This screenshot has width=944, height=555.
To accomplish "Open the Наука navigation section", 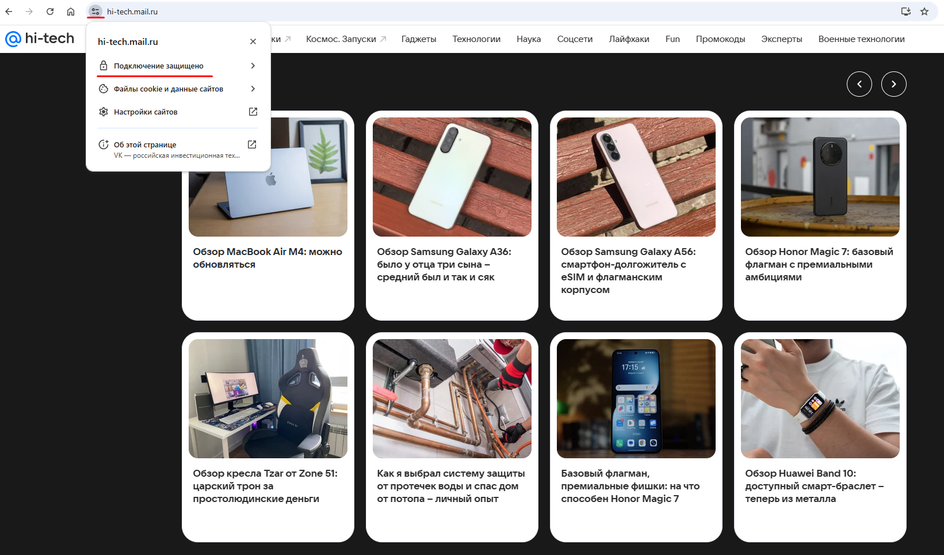I will click(x=529, y=39).
